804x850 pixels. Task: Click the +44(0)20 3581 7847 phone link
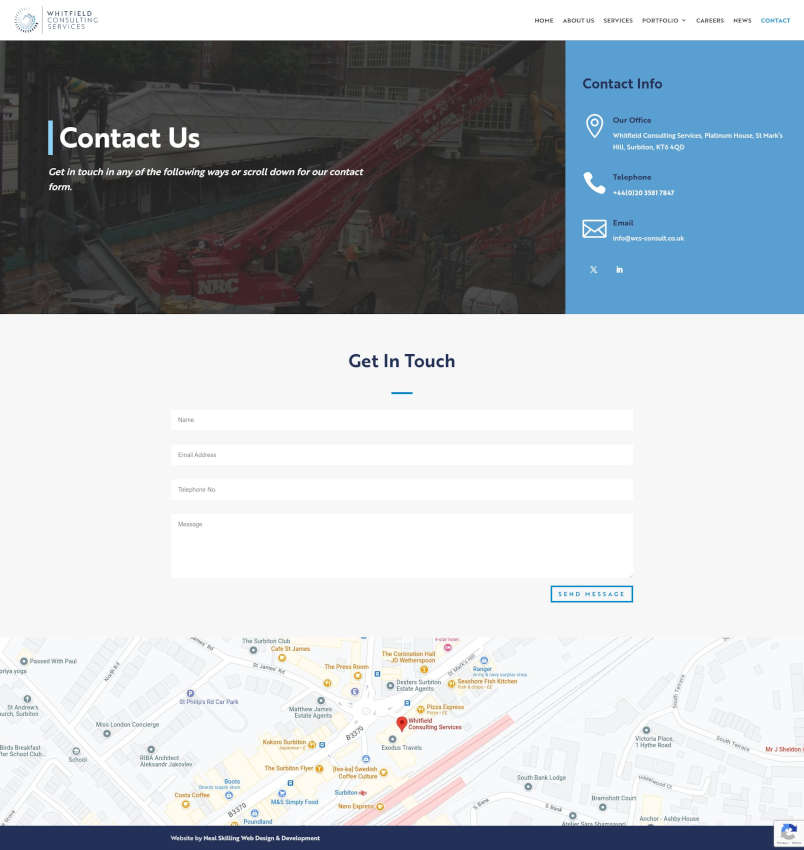[643, 193]
